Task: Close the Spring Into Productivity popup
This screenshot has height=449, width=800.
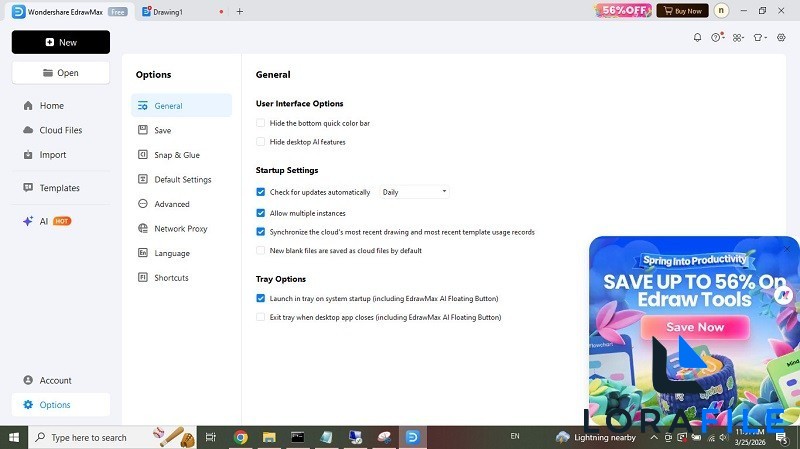Action: pyautogui.click(x=787, y=248)
